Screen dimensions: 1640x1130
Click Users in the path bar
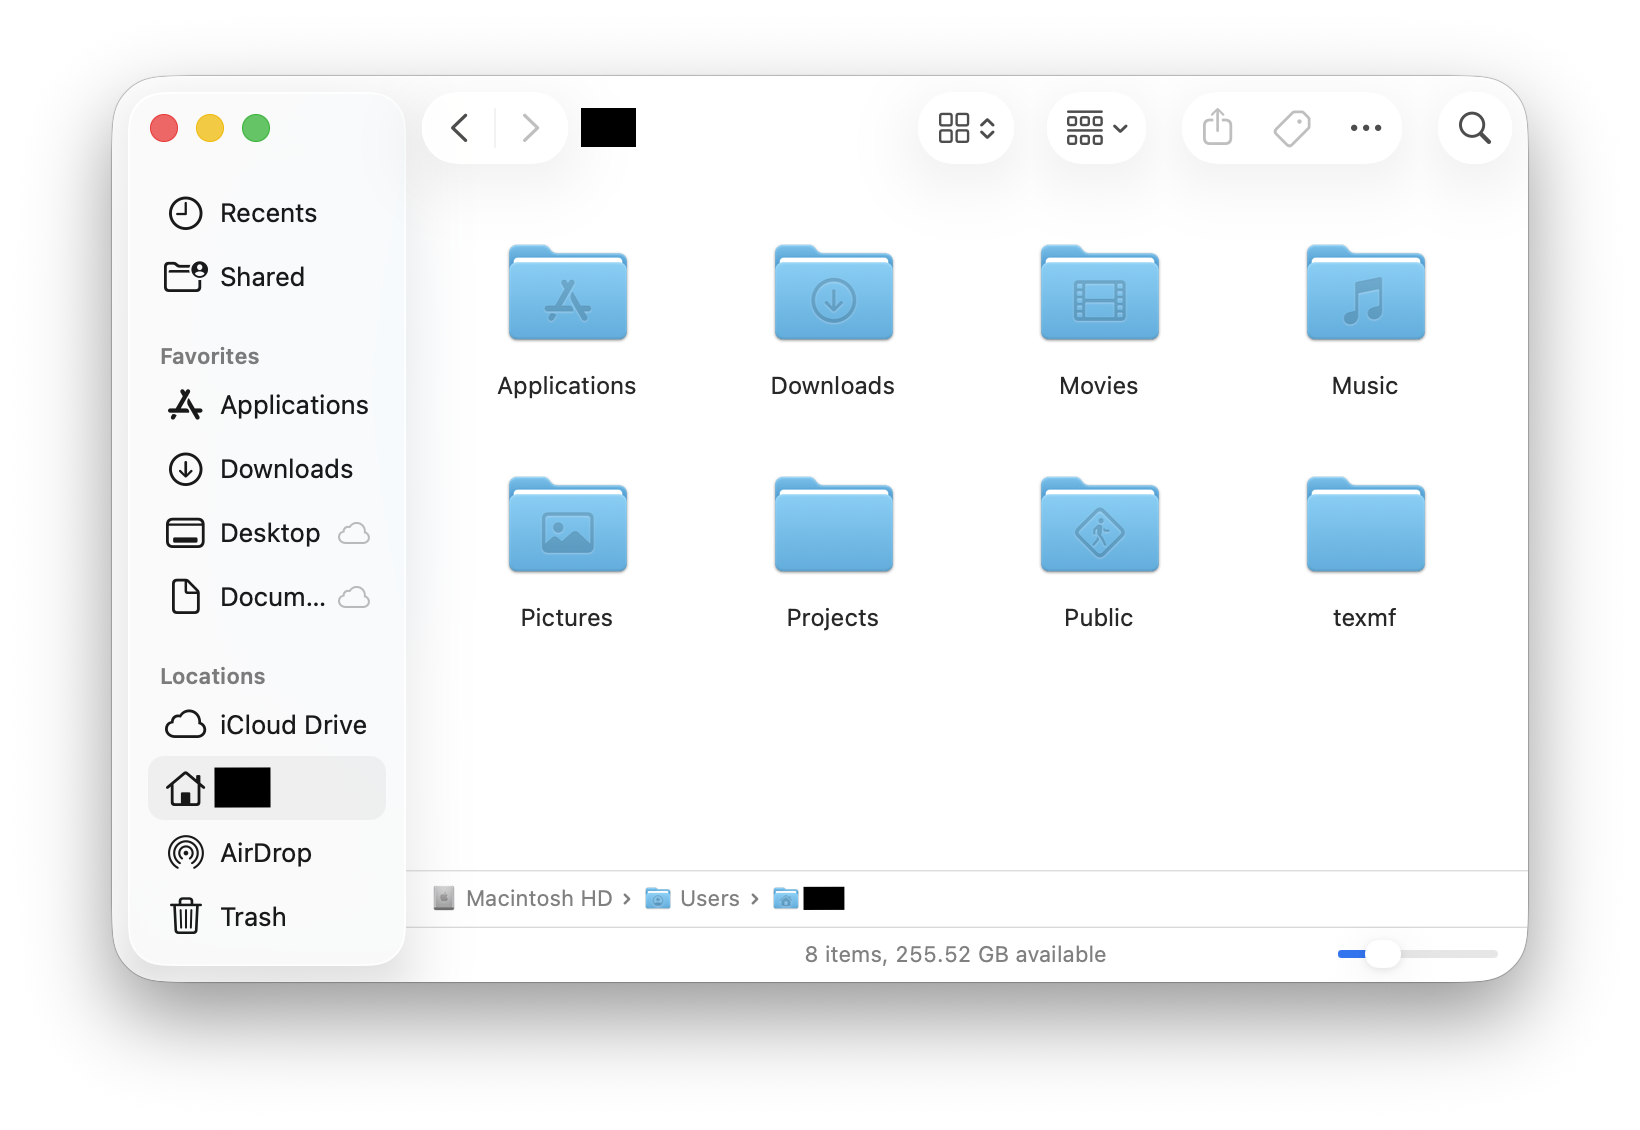pos(693,899)
